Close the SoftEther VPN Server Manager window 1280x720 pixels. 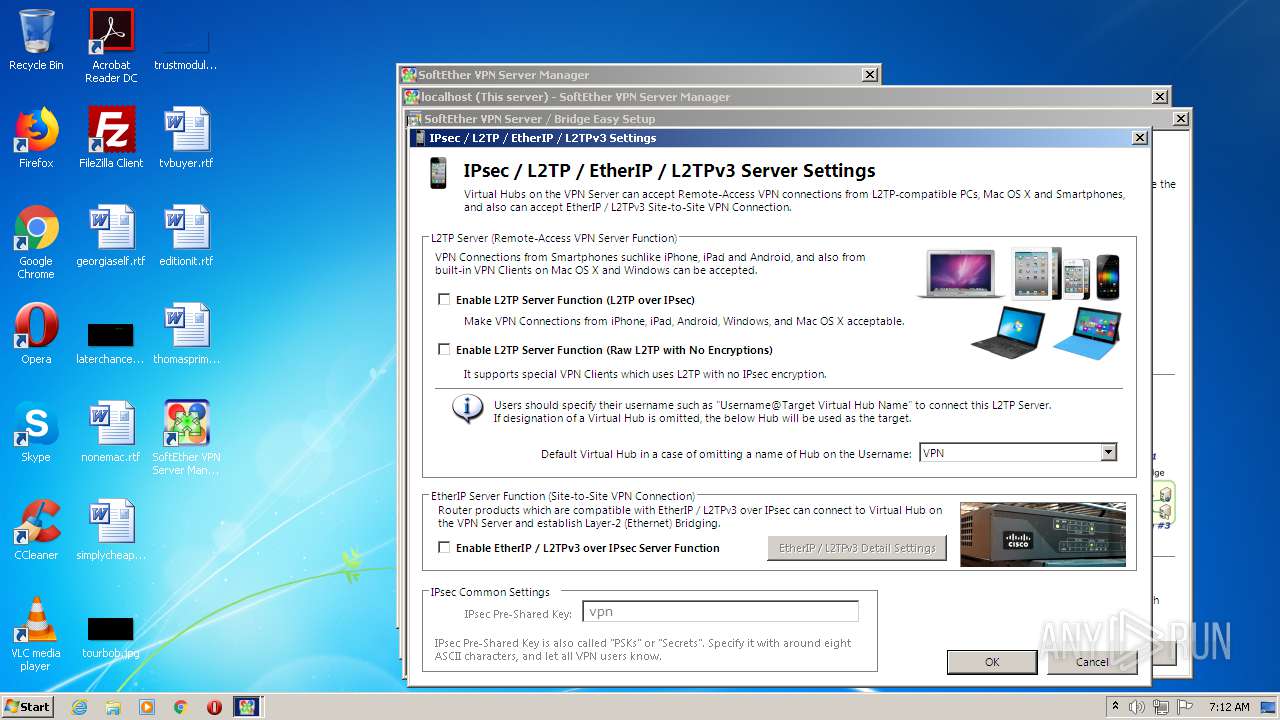pos(871,75)
